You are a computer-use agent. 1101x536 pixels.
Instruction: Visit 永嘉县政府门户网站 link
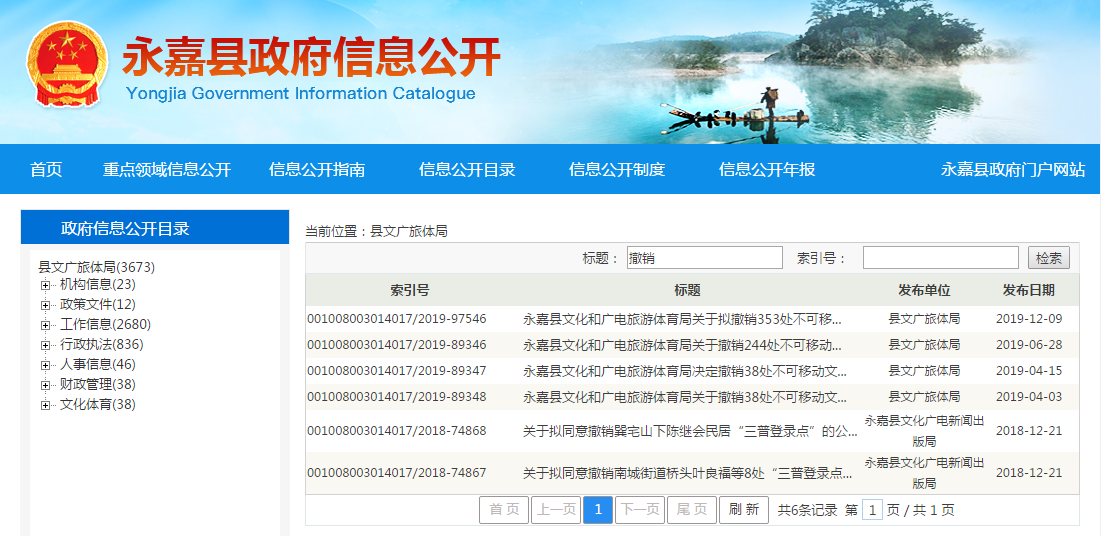point(1012,170)
